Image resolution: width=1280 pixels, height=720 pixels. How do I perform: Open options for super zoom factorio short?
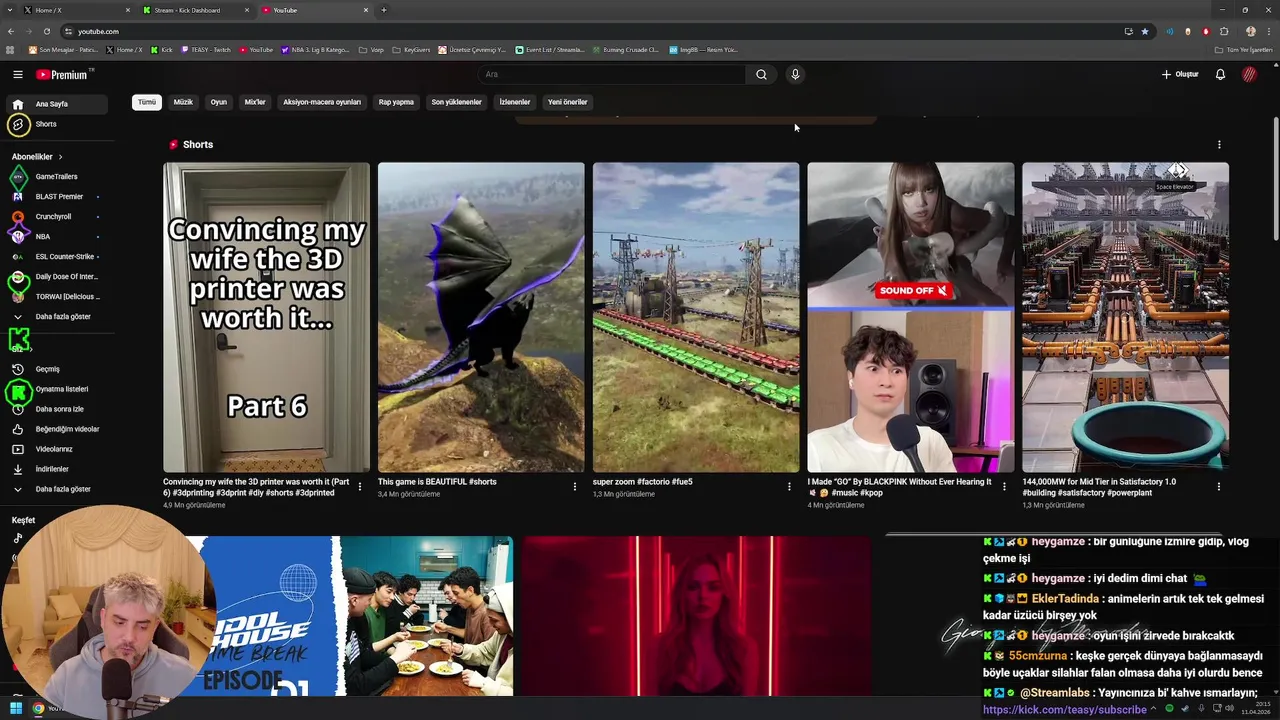tap(789, 487)
